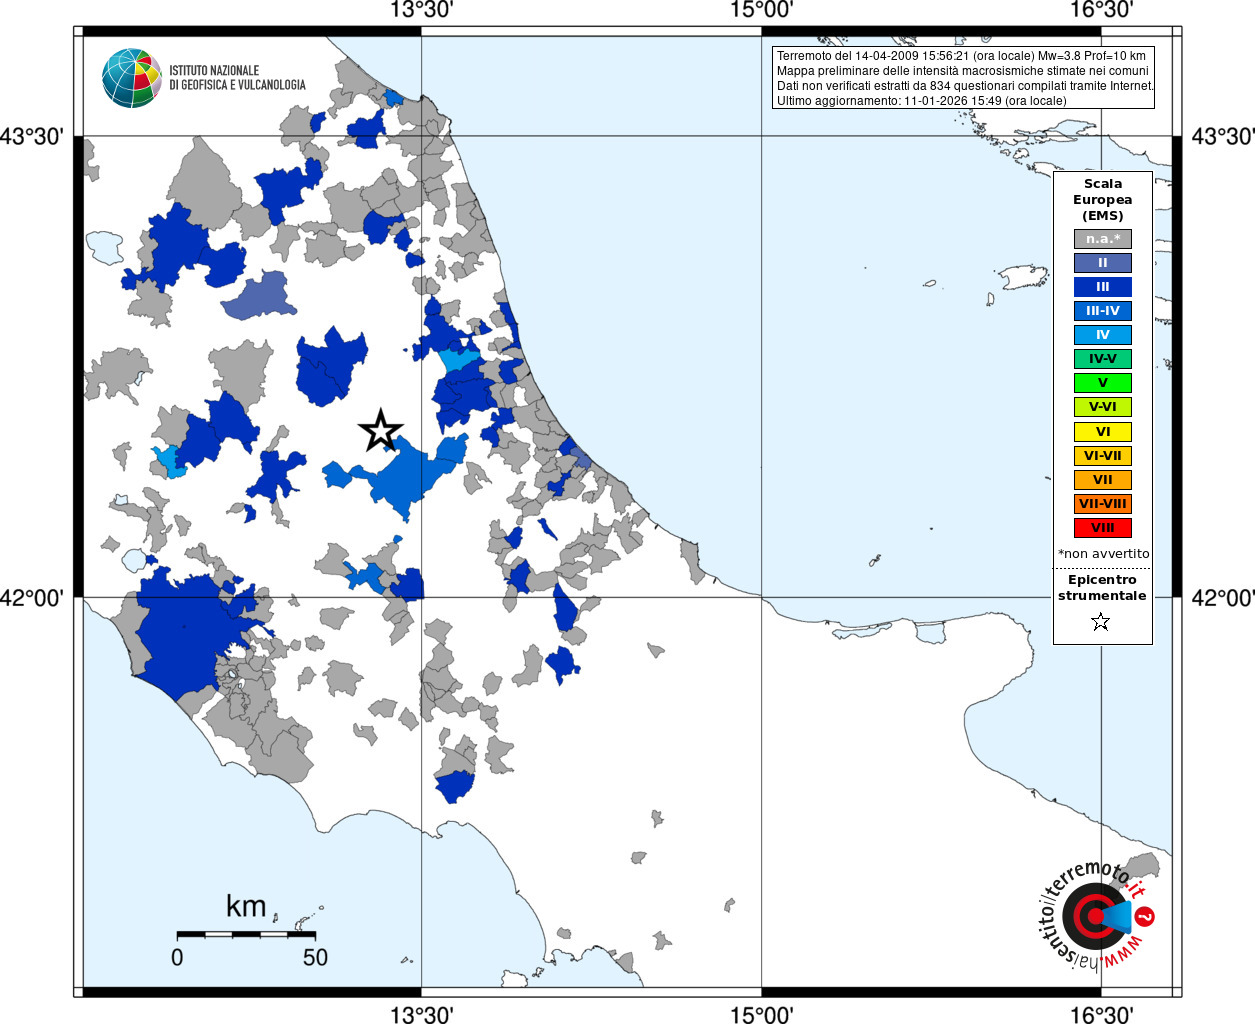Image resolution: width=1255 pixels, height=1024 pixels.
Task: Select the yellow VI legend swatch
Action: tap(1103, 432)
